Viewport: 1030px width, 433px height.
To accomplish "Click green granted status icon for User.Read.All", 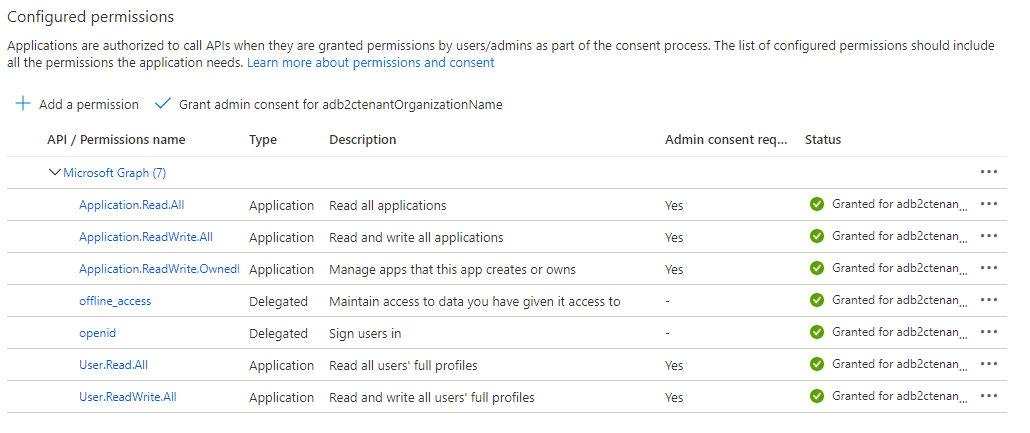I will pos(817,364).
